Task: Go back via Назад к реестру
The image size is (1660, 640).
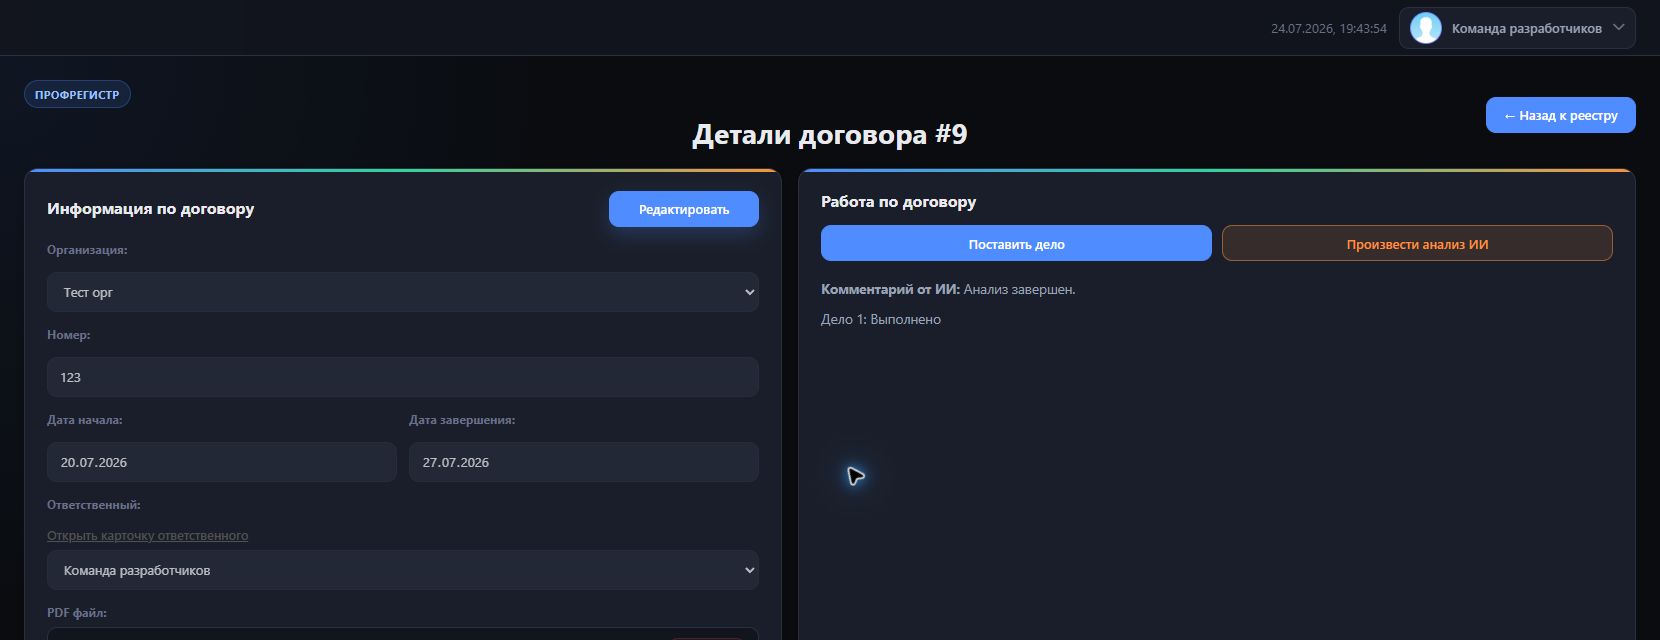Action: [x=1560, y=115]
